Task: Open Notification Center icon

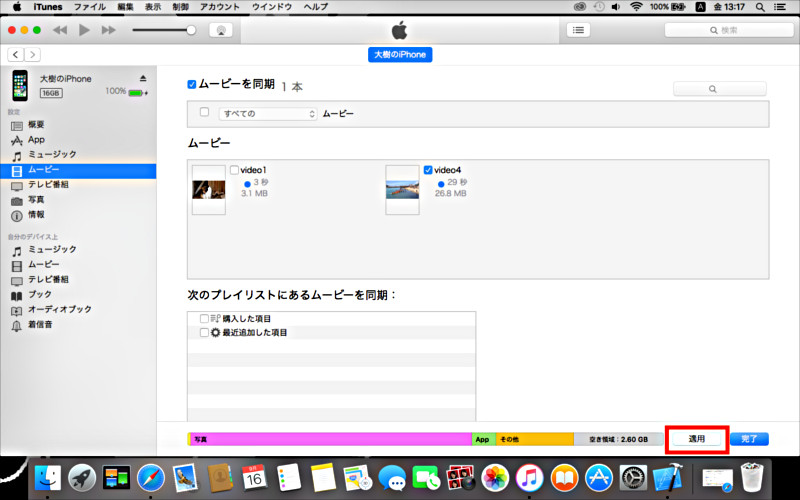Action: 780,7
